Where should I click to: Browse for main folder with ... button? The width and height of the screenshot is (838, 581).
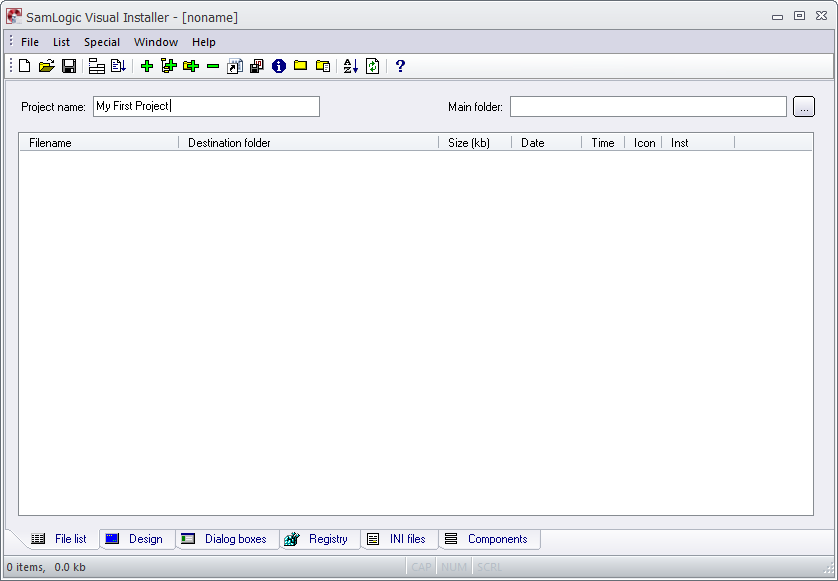coord(804,106)
